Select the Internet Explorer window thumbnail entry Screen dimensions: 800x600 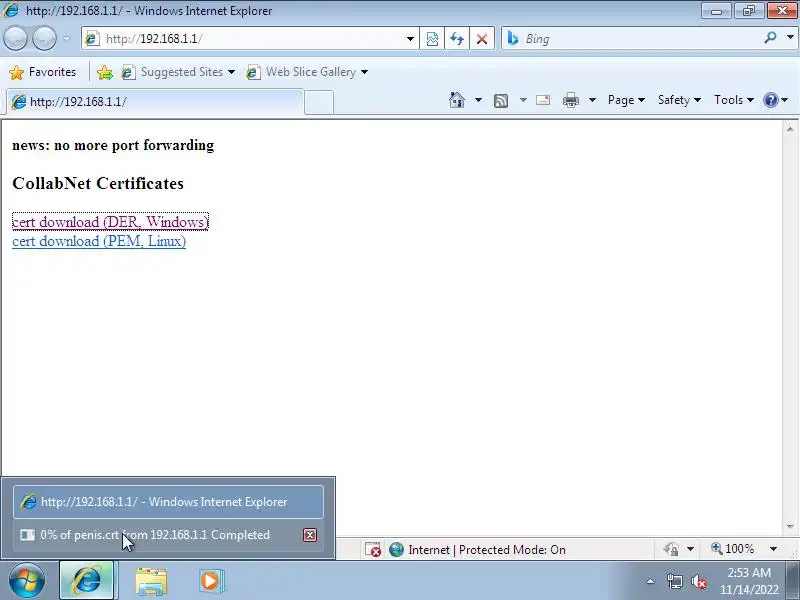[168, 502]
